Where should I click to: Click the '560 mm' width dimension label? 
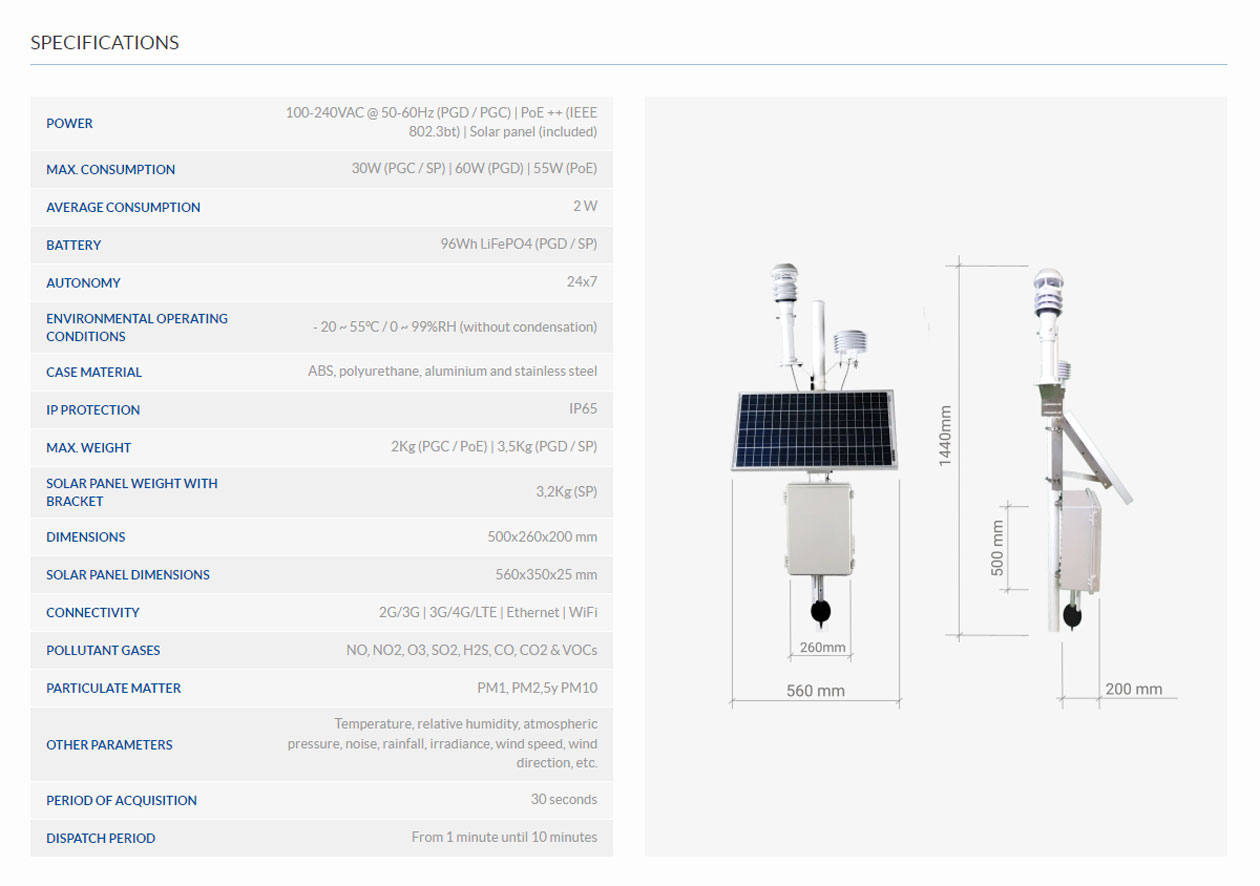pyautogui.click(x=815, y=691)
